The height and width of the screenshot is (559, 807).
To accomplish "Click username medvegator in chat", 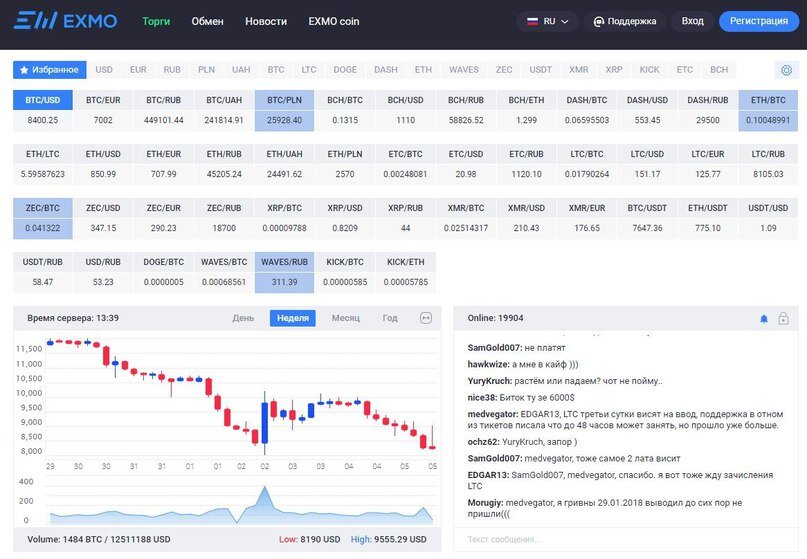I will point(493,414).
